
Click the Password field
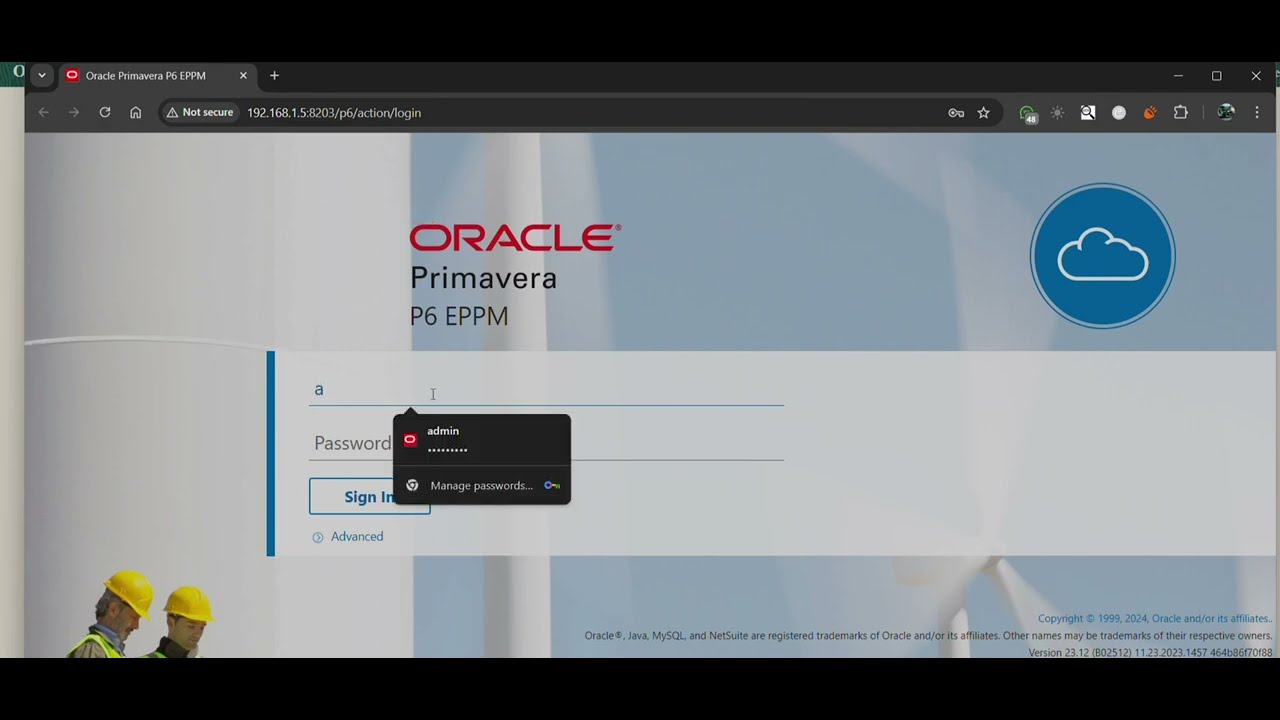546,443
